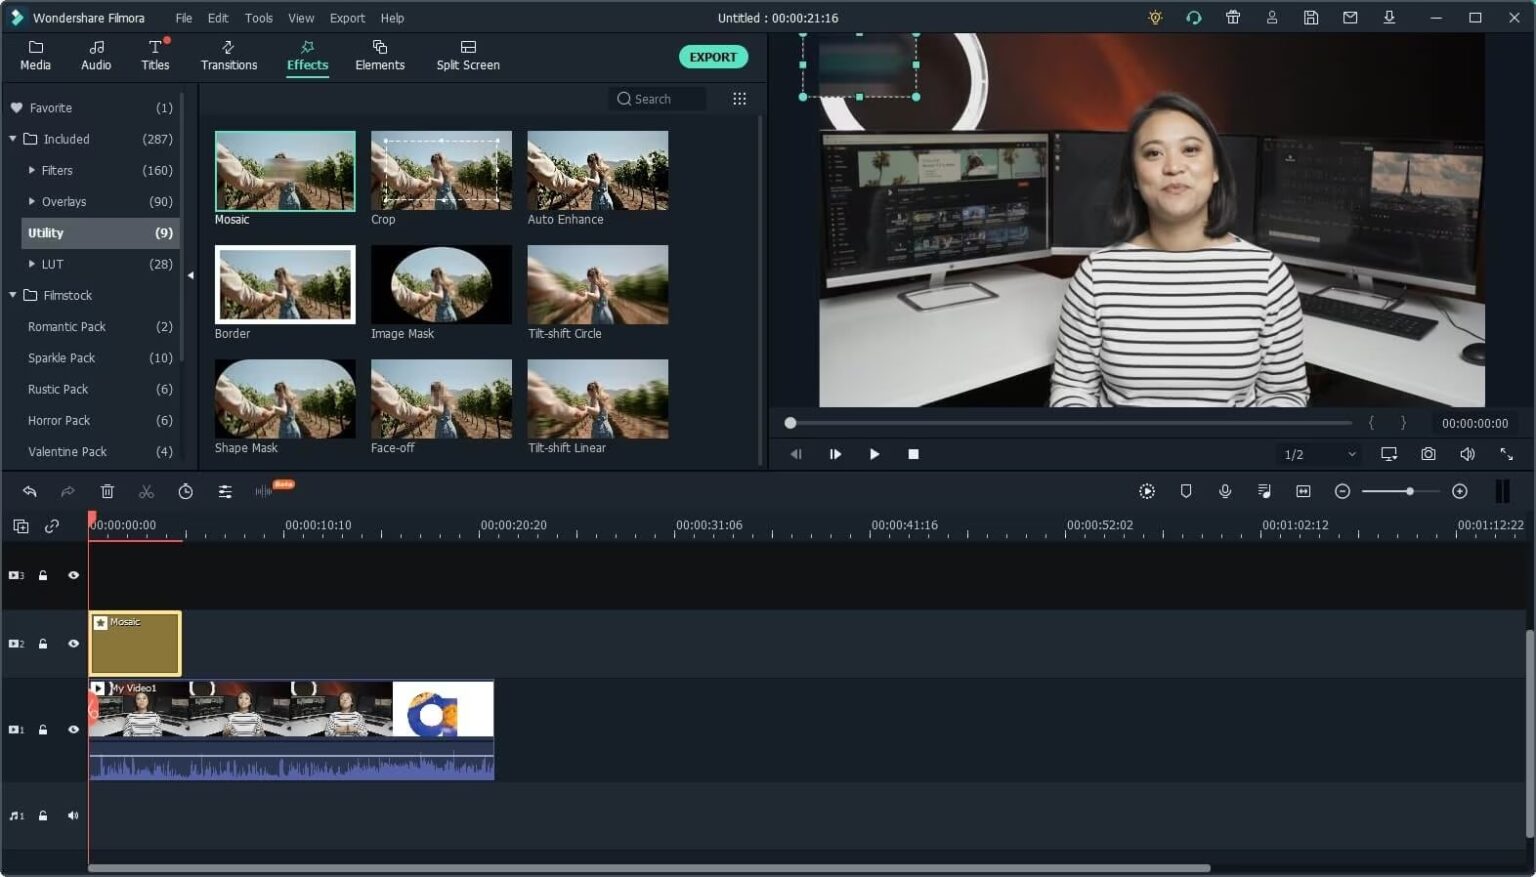Click the EXPORT button
Viewport: 1536px width, 877px height.
point(713,56)
